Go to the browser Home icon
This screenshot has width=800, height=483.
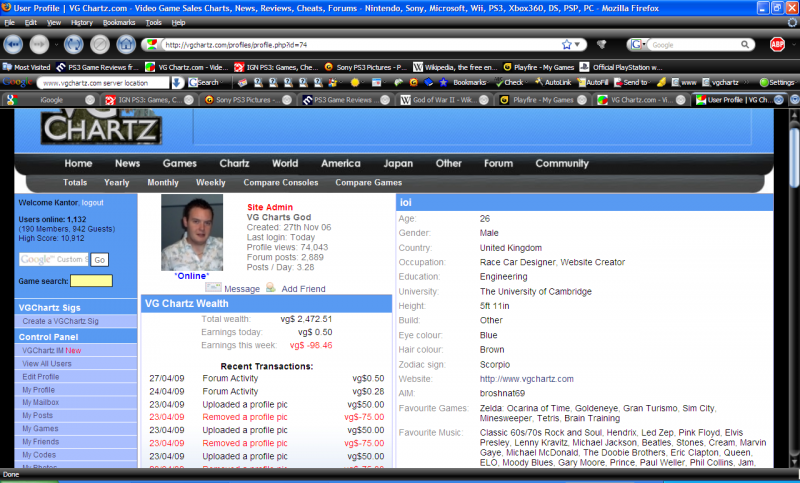click(x=126, y=45)
